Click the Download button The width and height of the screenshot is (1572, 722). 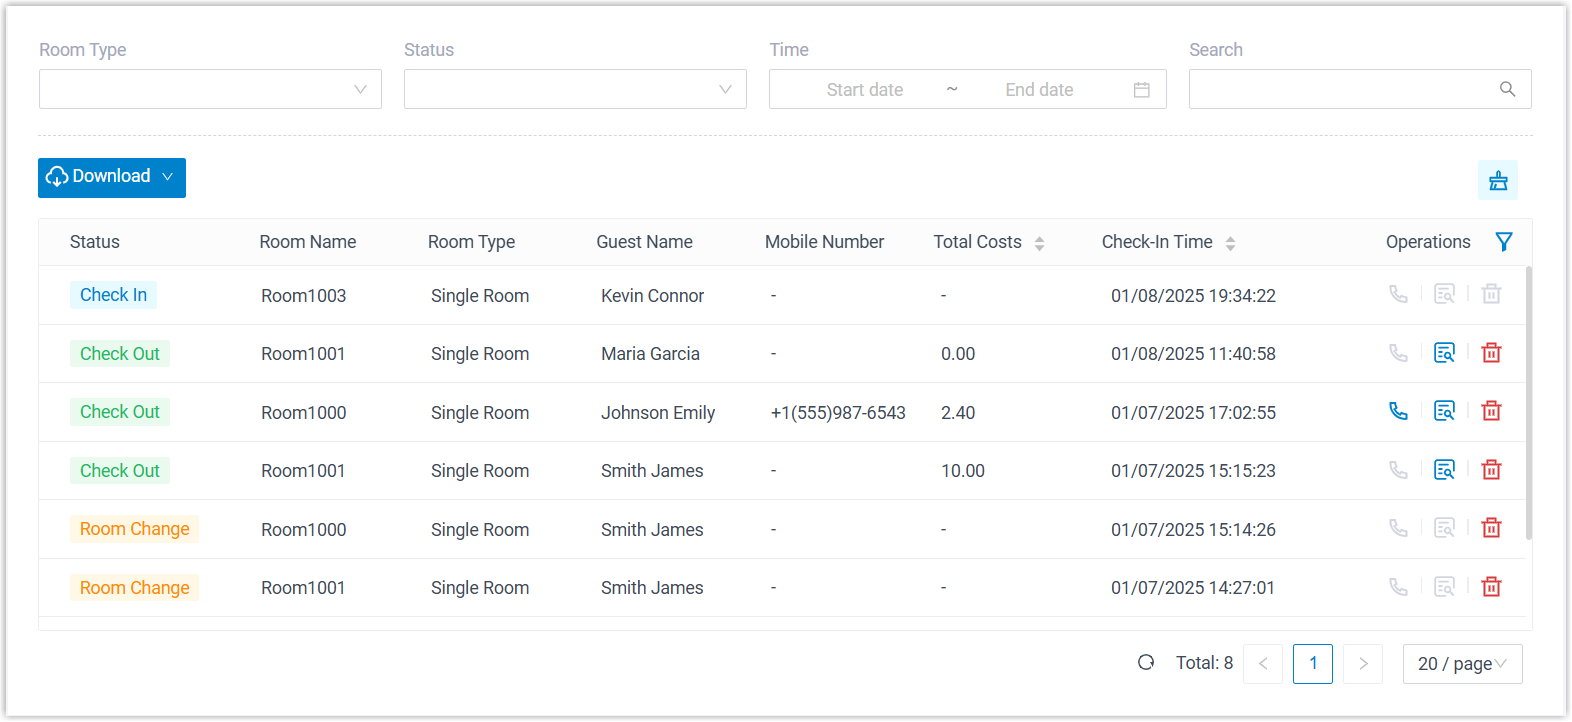point(111,177)
